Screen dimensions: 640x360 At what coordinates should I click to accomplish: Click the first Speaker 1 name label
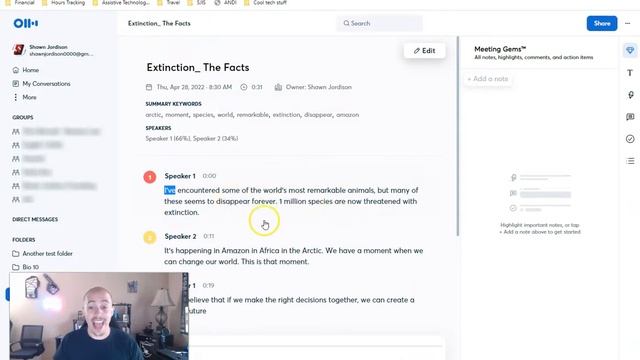click(x=180, y=176)
